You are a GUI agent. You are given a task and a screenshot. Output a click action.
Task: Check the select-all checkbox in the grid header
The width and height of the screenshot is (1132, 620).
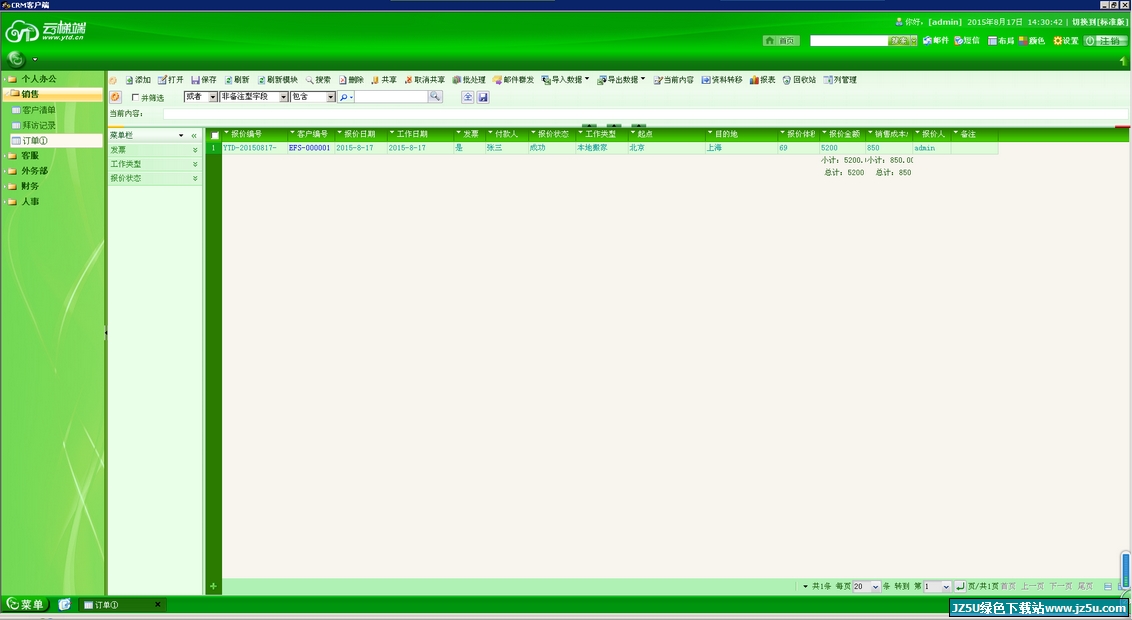(214, 135)
